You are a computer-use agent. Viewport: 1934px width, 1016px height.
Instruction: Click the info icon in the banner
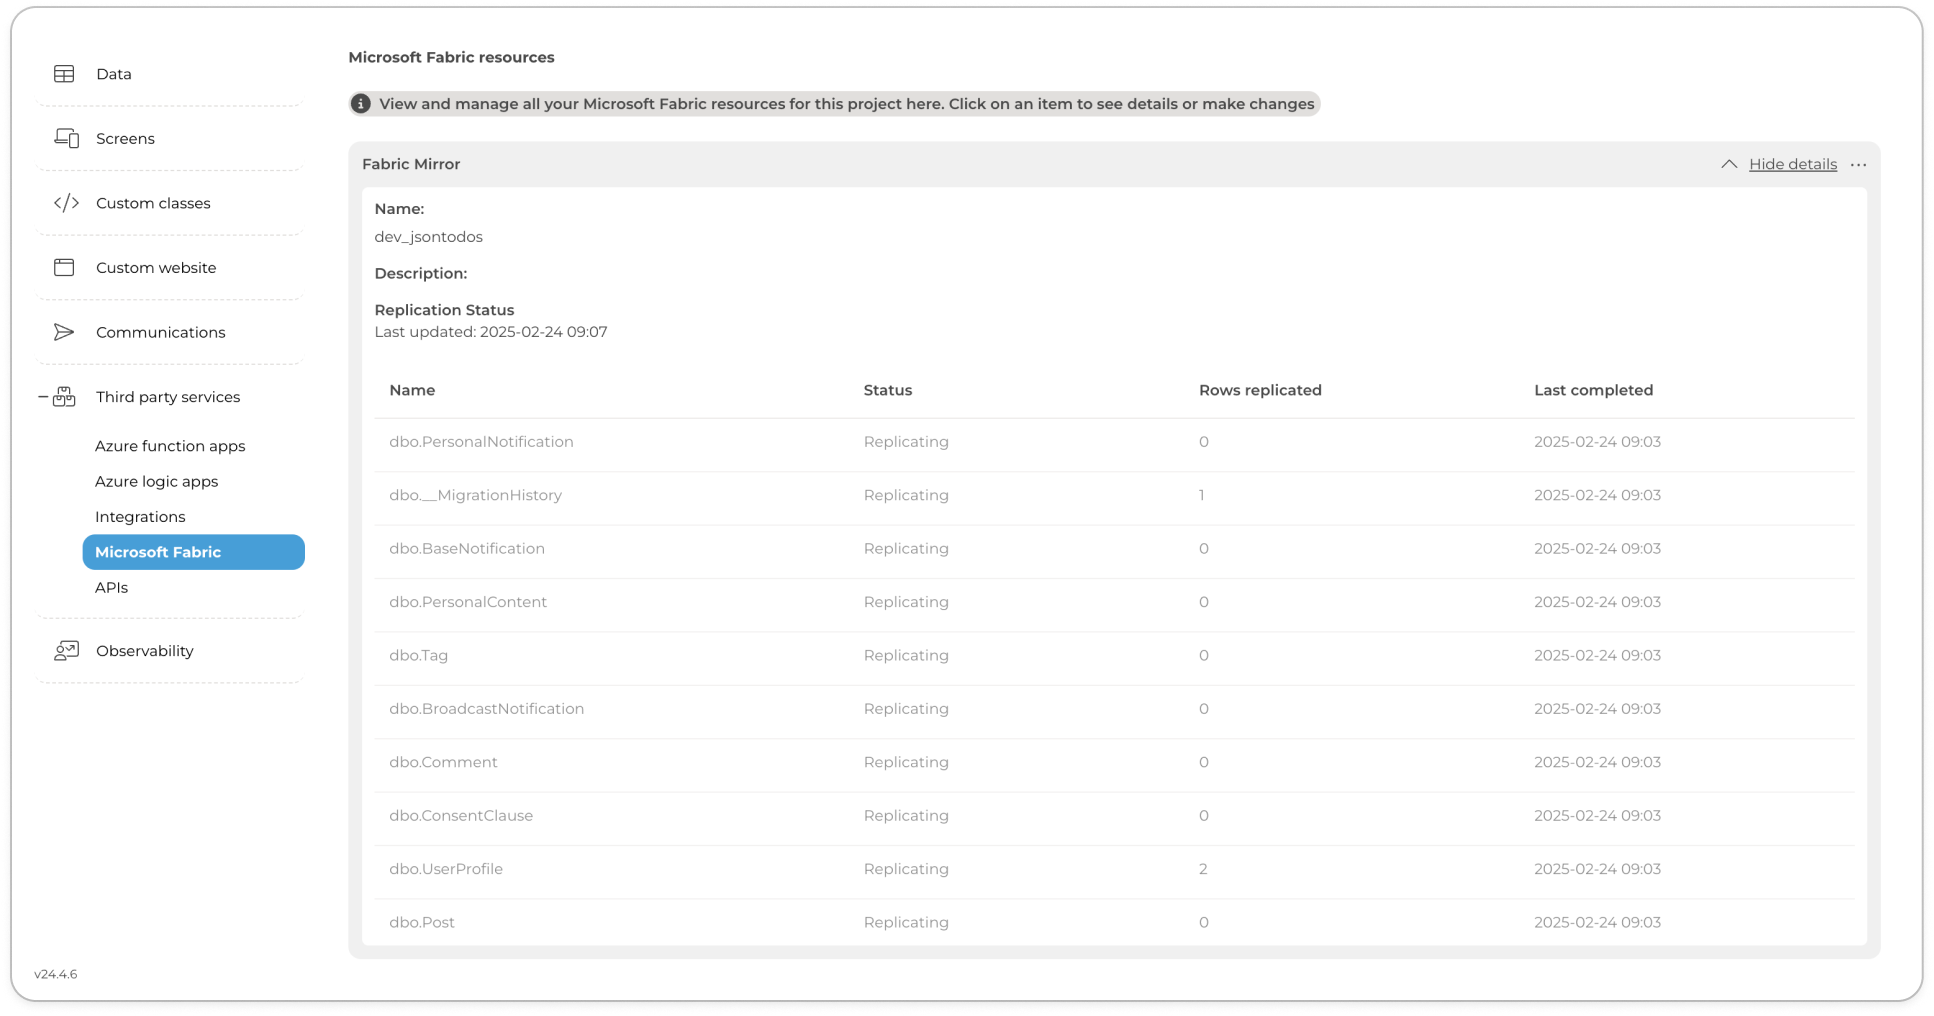[x=361, y=104]
